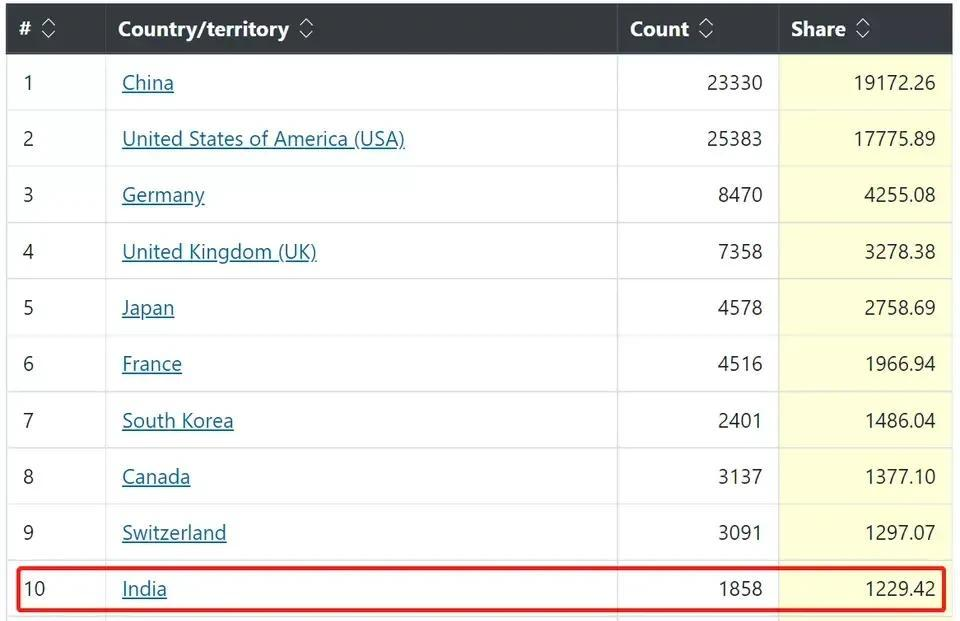Go to the France link
The image size is (960, 621).
[152, 364]
